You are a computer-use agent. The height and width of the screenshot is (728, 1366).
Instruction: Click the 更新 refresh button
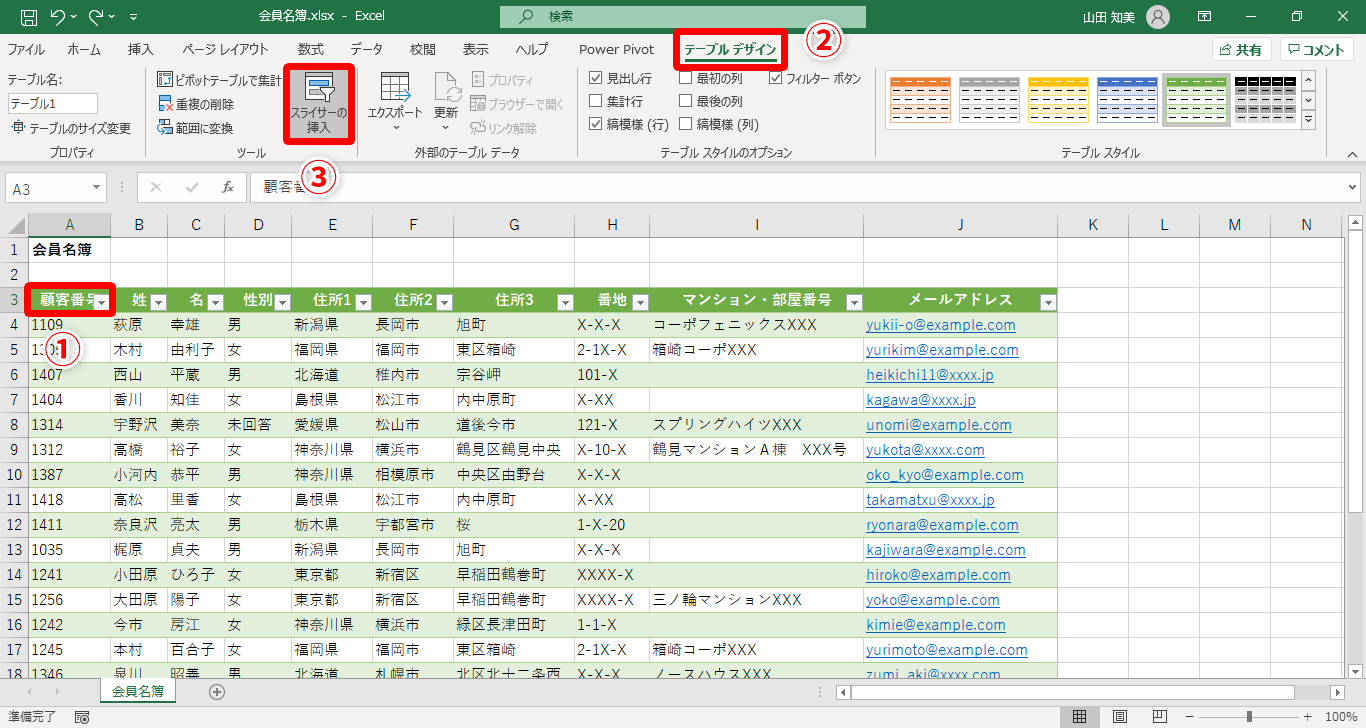[446, 103]
